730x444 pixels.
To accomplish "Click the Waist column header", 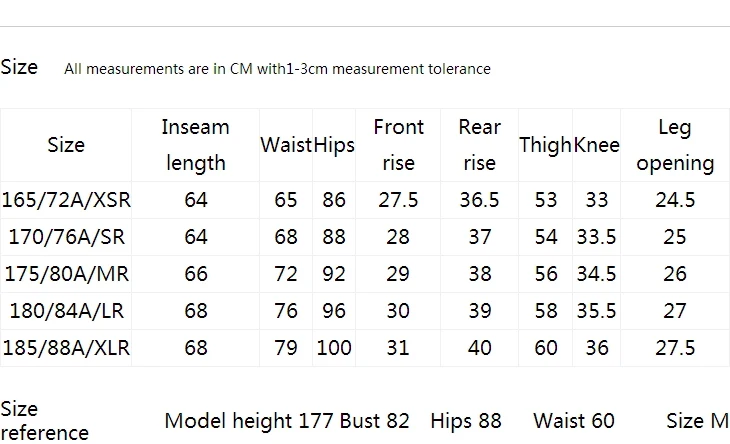I will click(286, 145).
